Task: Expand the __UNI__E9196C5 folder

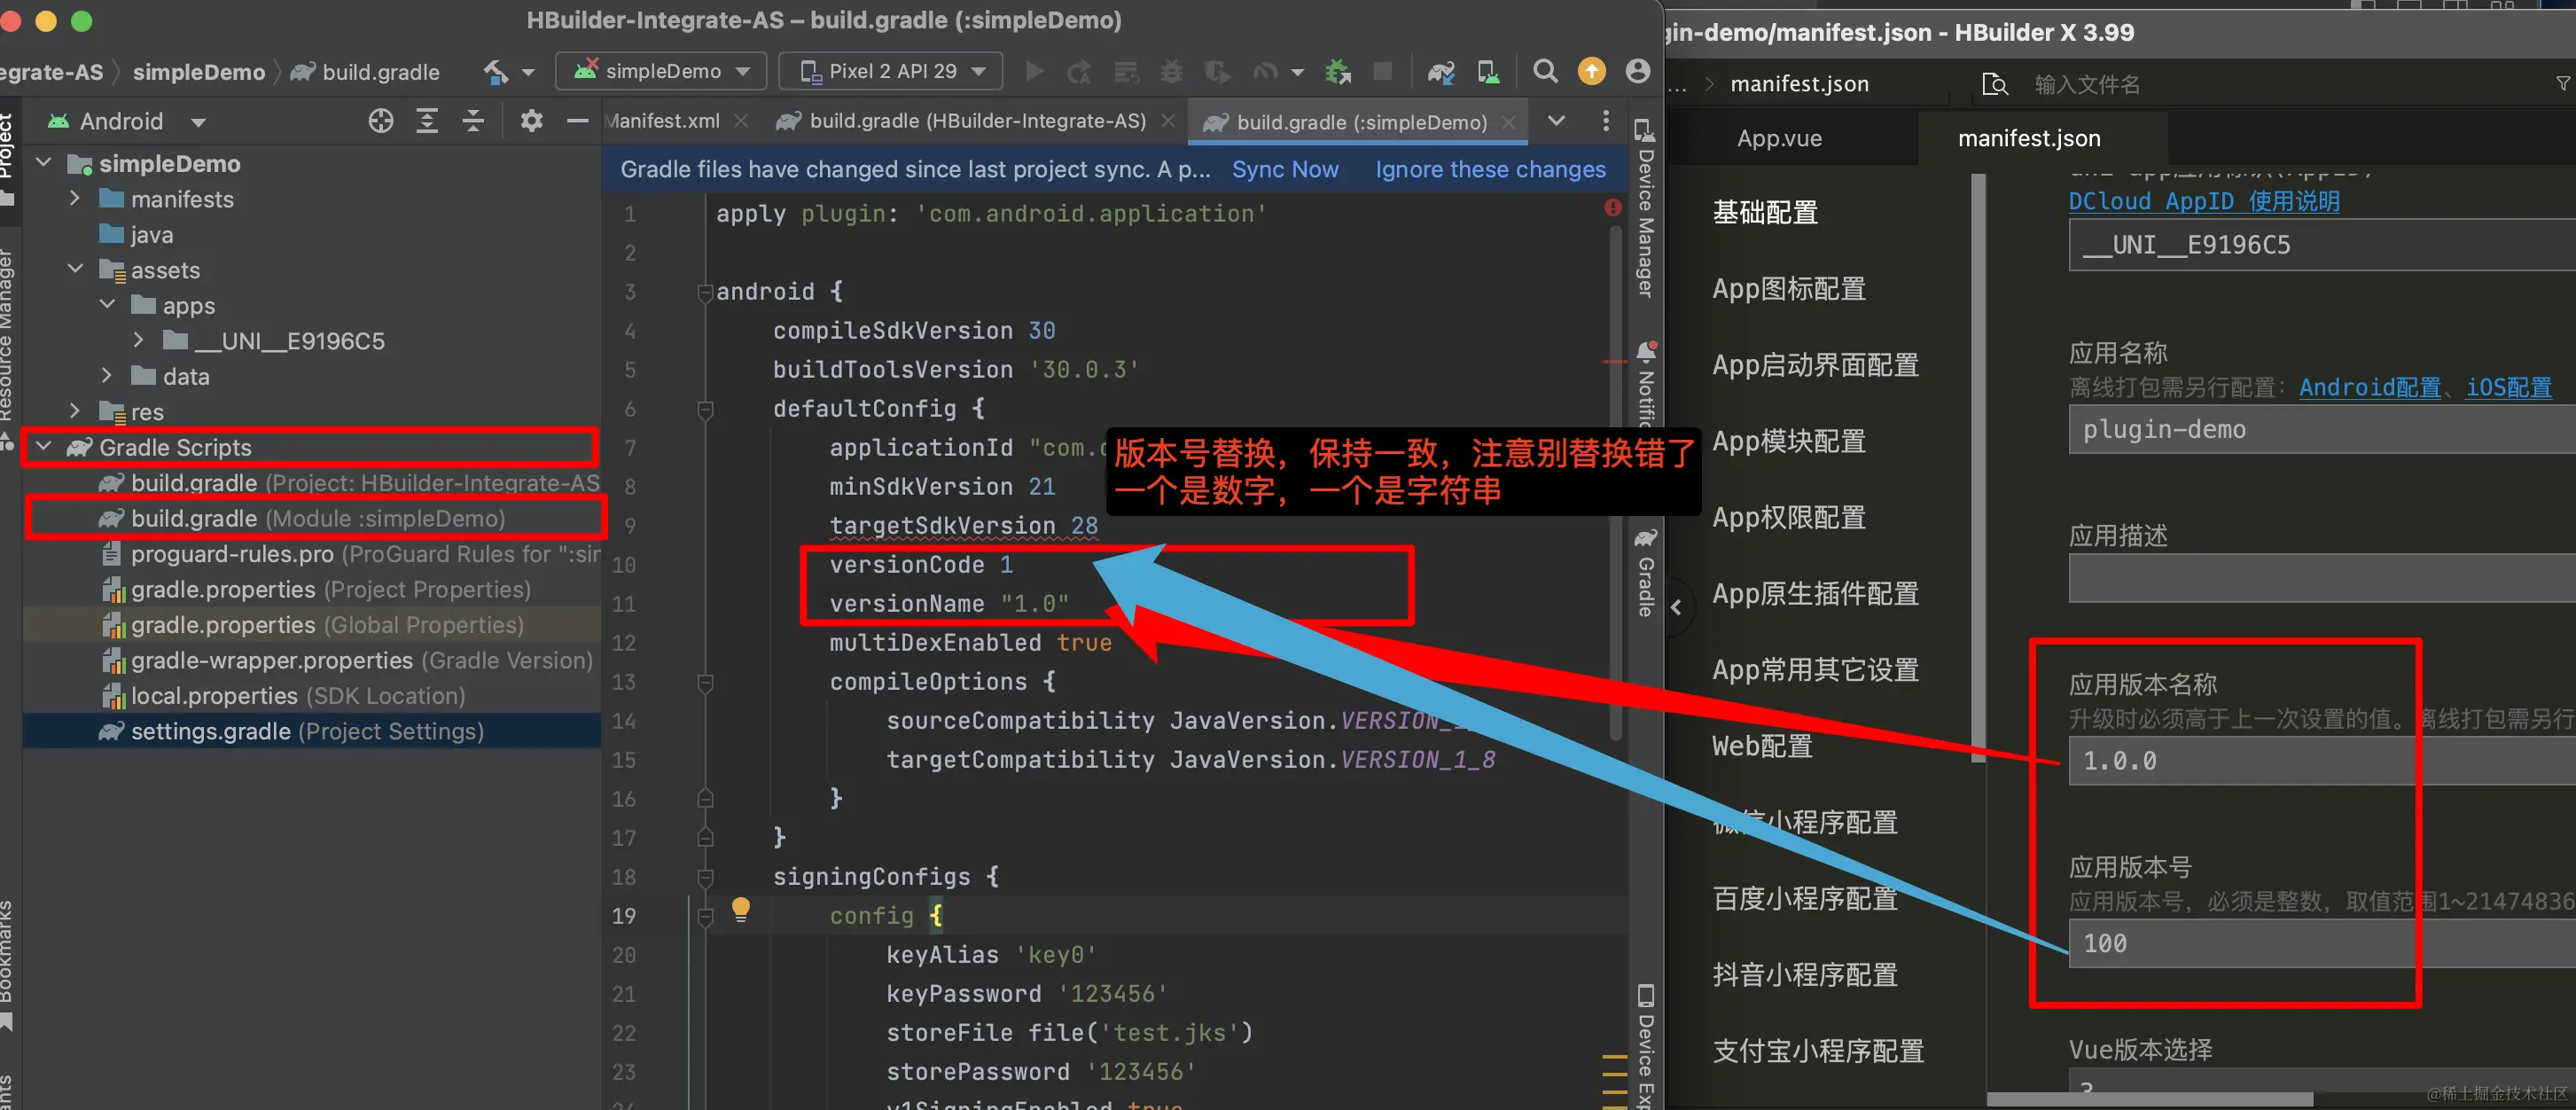Action: (138, 340)
